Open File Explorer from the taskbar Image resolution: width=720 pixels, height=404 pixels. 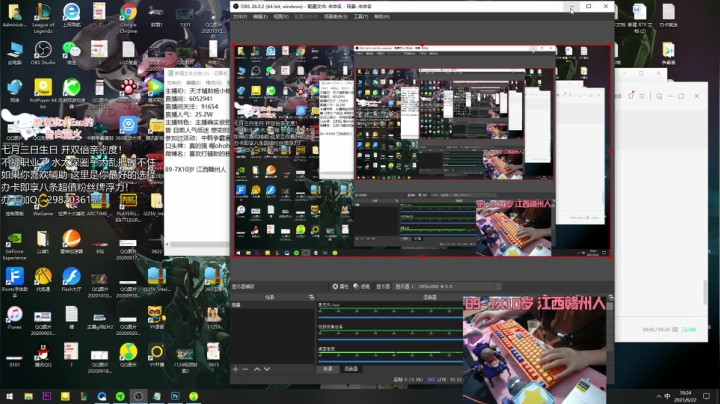[28, 396]
